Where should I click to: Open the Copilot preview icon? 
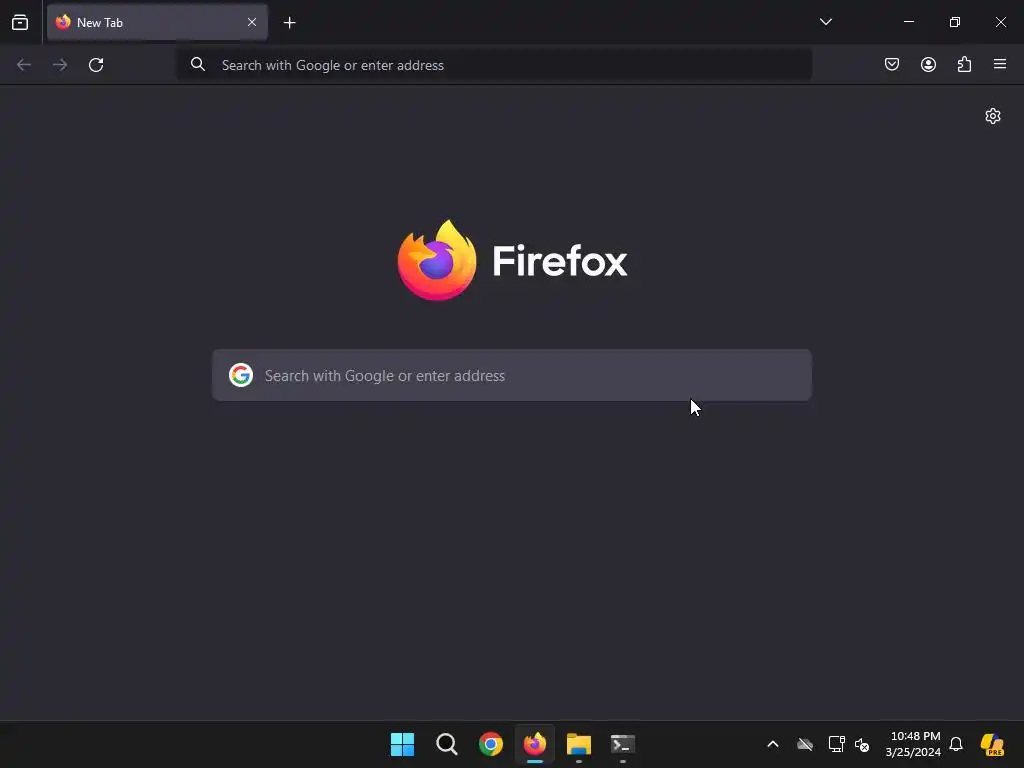[993, 744]
